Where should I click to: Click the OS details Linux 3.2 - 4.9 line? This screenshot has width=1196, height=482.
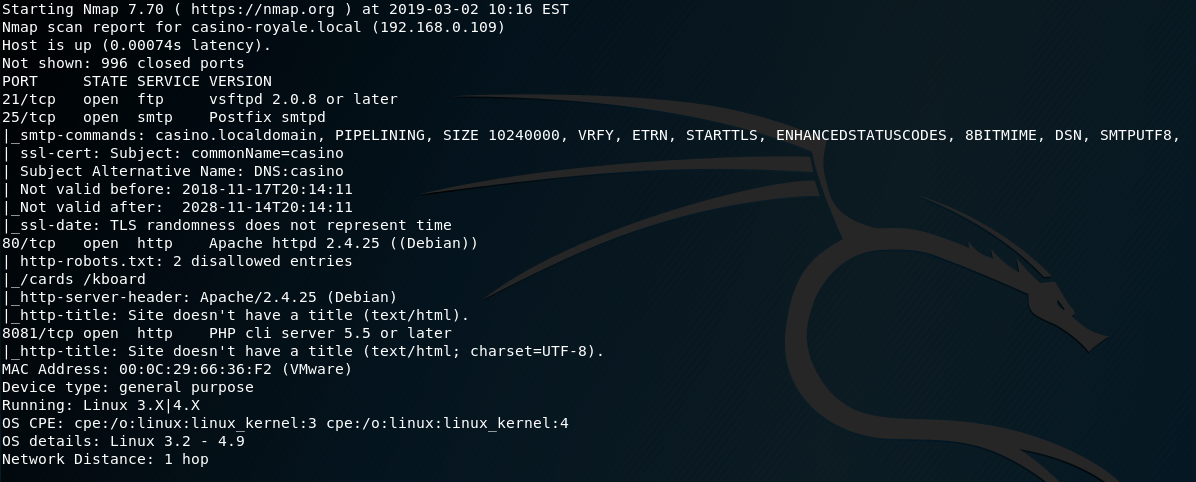tap(123, 442)
